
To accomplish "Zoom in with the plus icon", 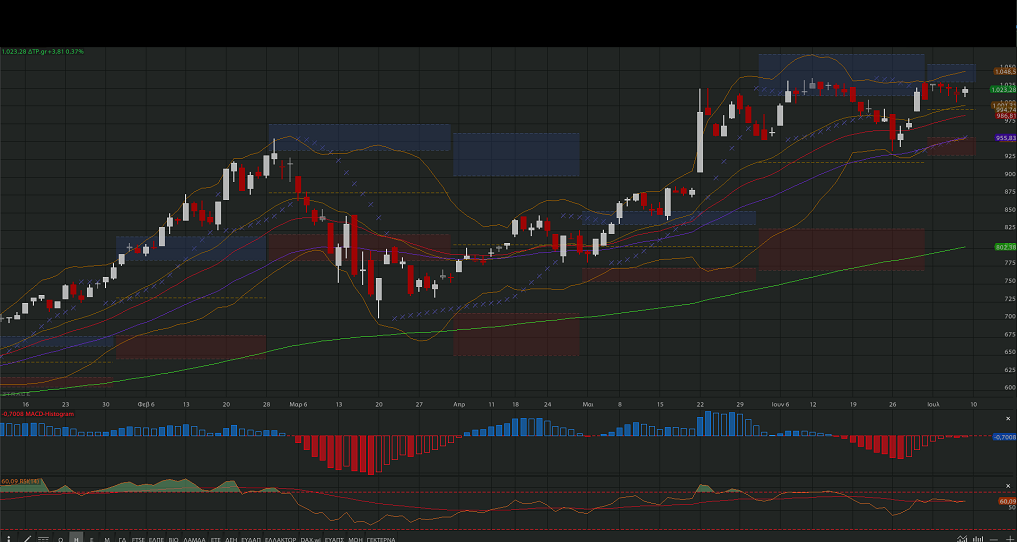I will click(x=1010, y=539).
